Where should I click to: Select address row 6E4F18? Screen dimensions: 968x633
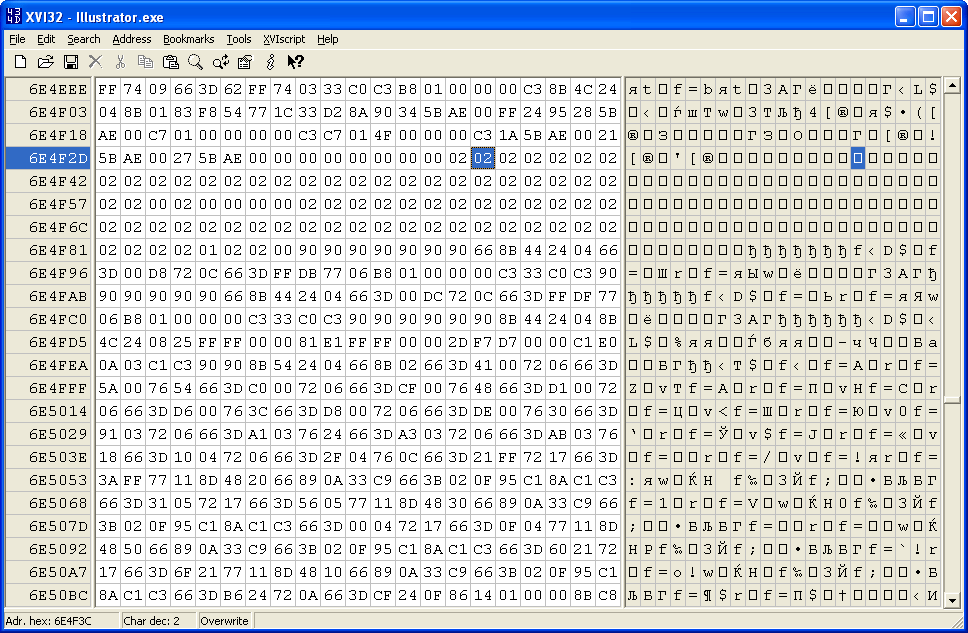pyautogui.click(x=48, y=135)
